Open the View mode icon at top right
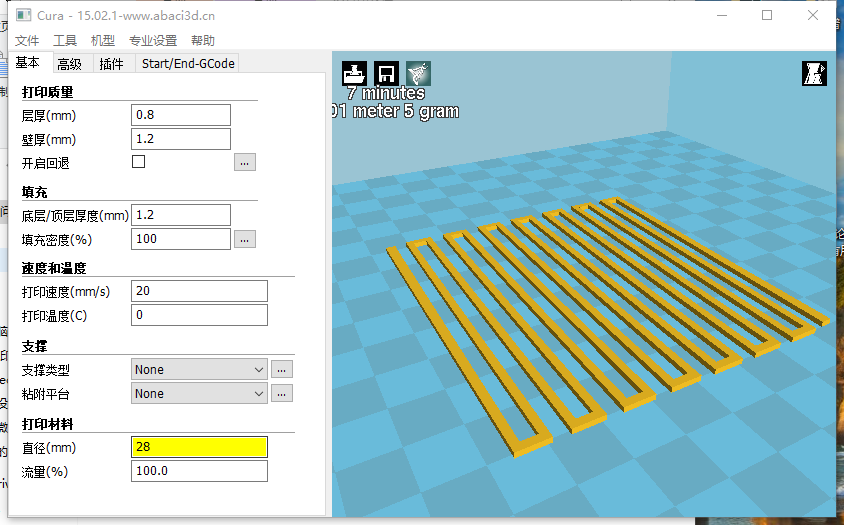Screen dimensions: 844x525 coord(814,73)
